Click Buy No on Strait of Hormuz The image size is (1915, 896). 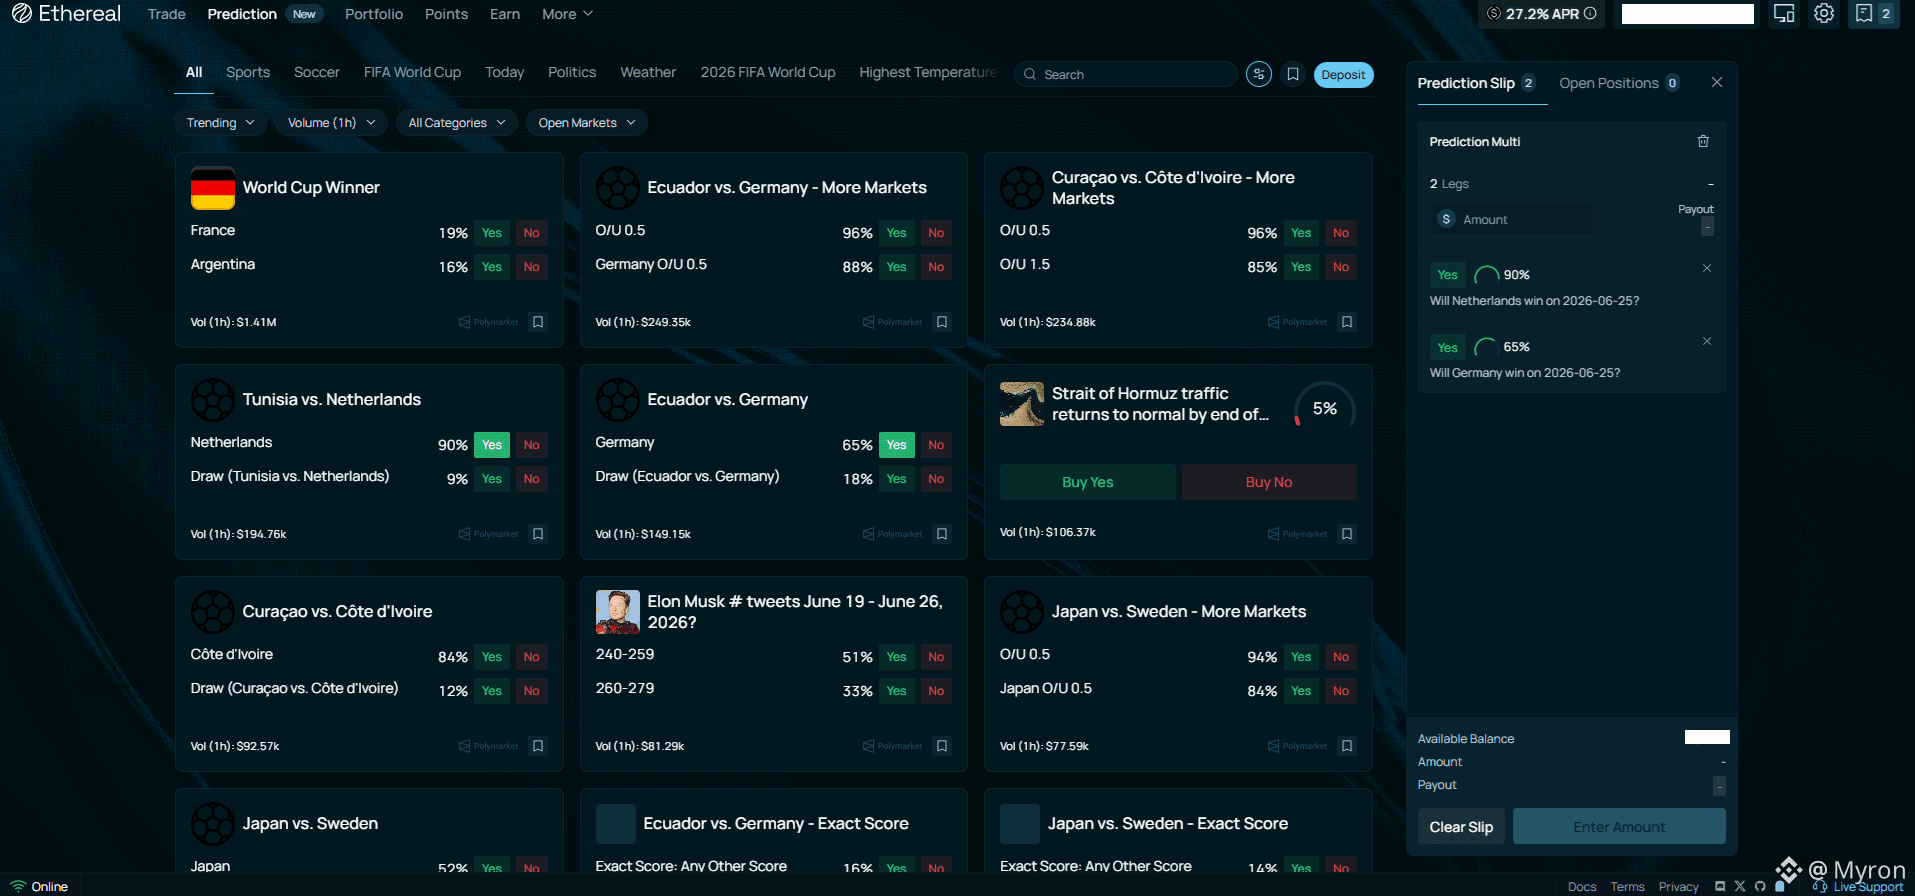pyautogui.click(x=1269, y=482)
